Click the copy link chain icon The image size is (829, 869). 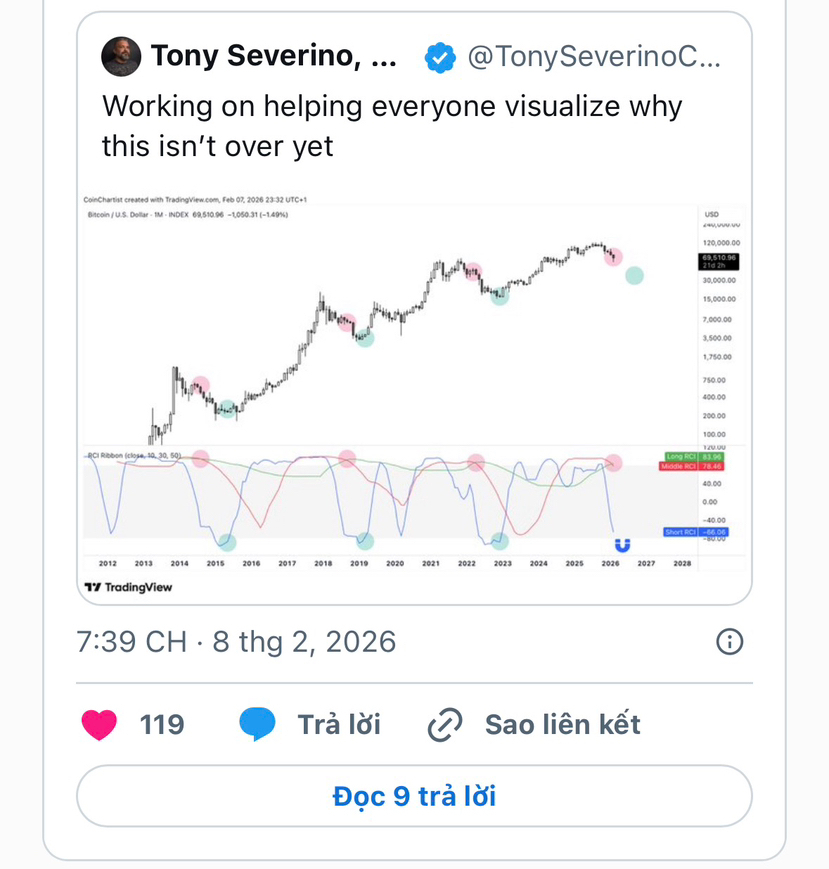pyautogui.click(x=443, y=725)
